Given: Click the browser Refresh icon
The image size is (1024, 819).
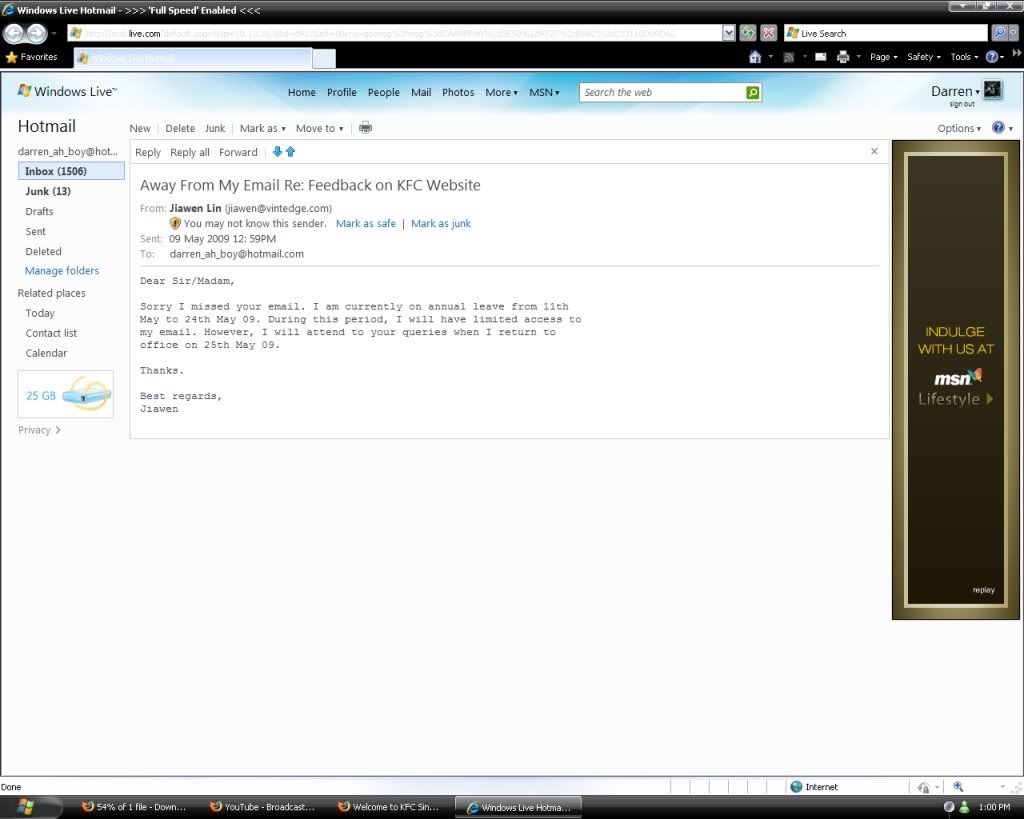Looking at the screenshot, I should coord(748,33).
